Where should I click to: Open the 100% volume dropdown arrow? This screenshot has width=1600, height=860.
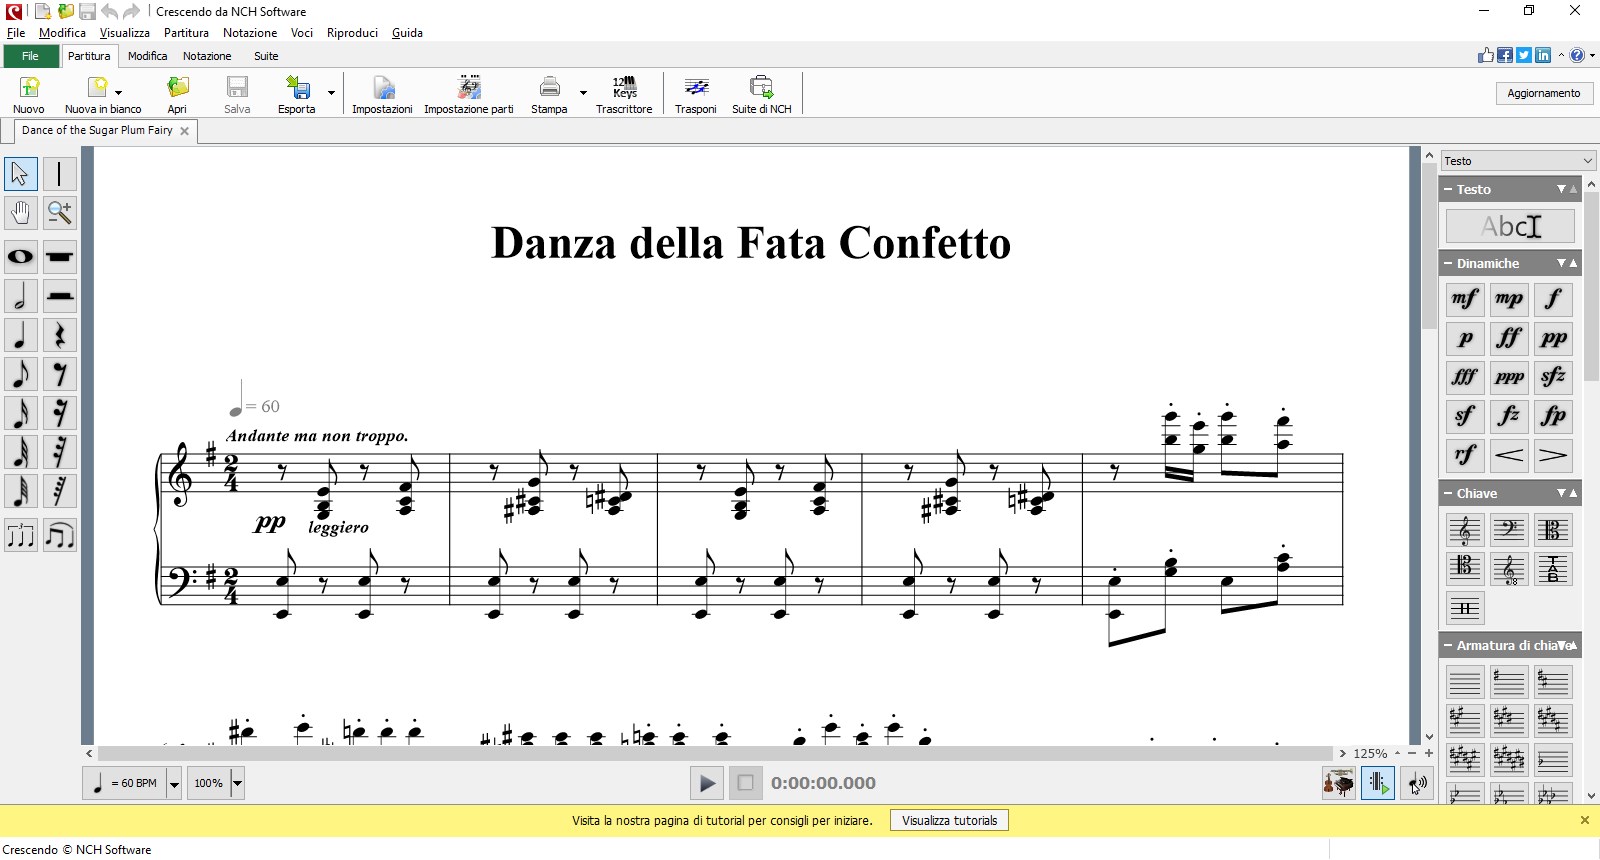click(237, 784)
